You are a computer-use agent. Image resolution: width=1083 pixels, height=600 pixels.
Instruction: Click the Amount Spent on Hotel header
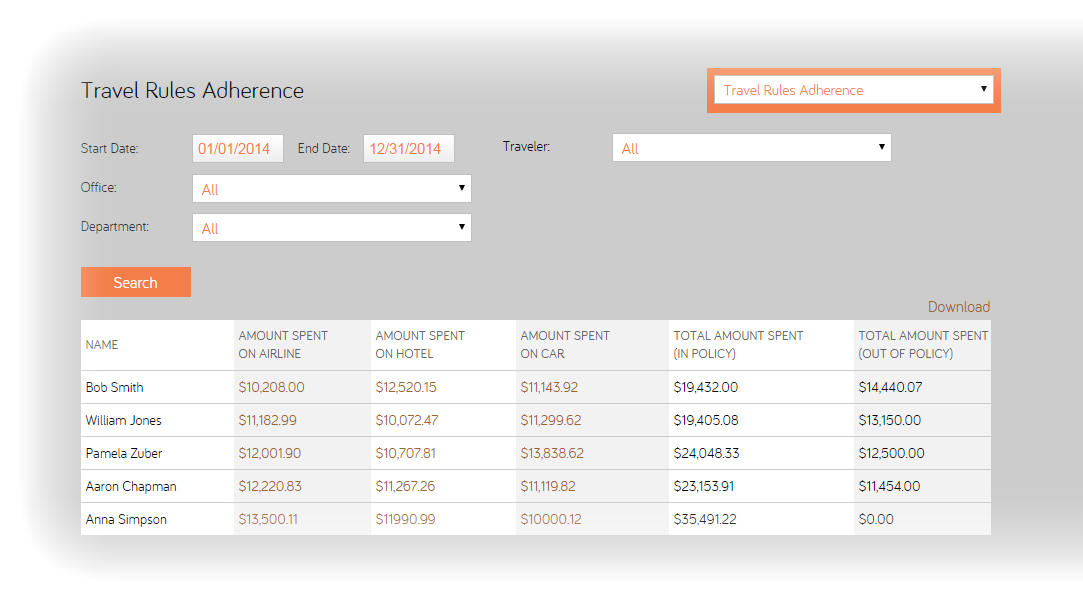click(x=420, y=345)
